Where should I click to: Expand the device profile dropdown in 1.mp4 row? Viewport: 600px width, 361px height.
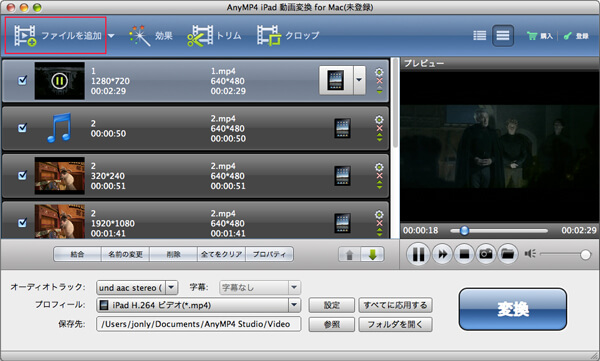[x=359, y=80]
